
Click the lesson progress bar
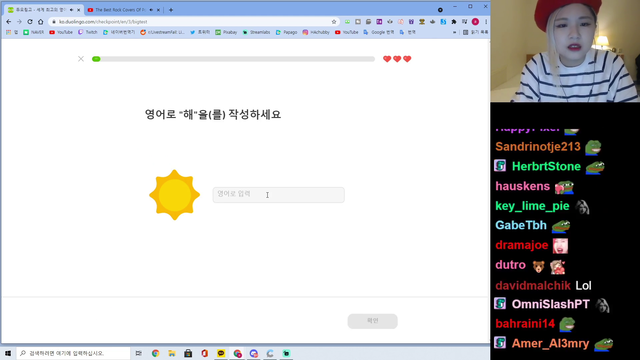pos(233,59)
